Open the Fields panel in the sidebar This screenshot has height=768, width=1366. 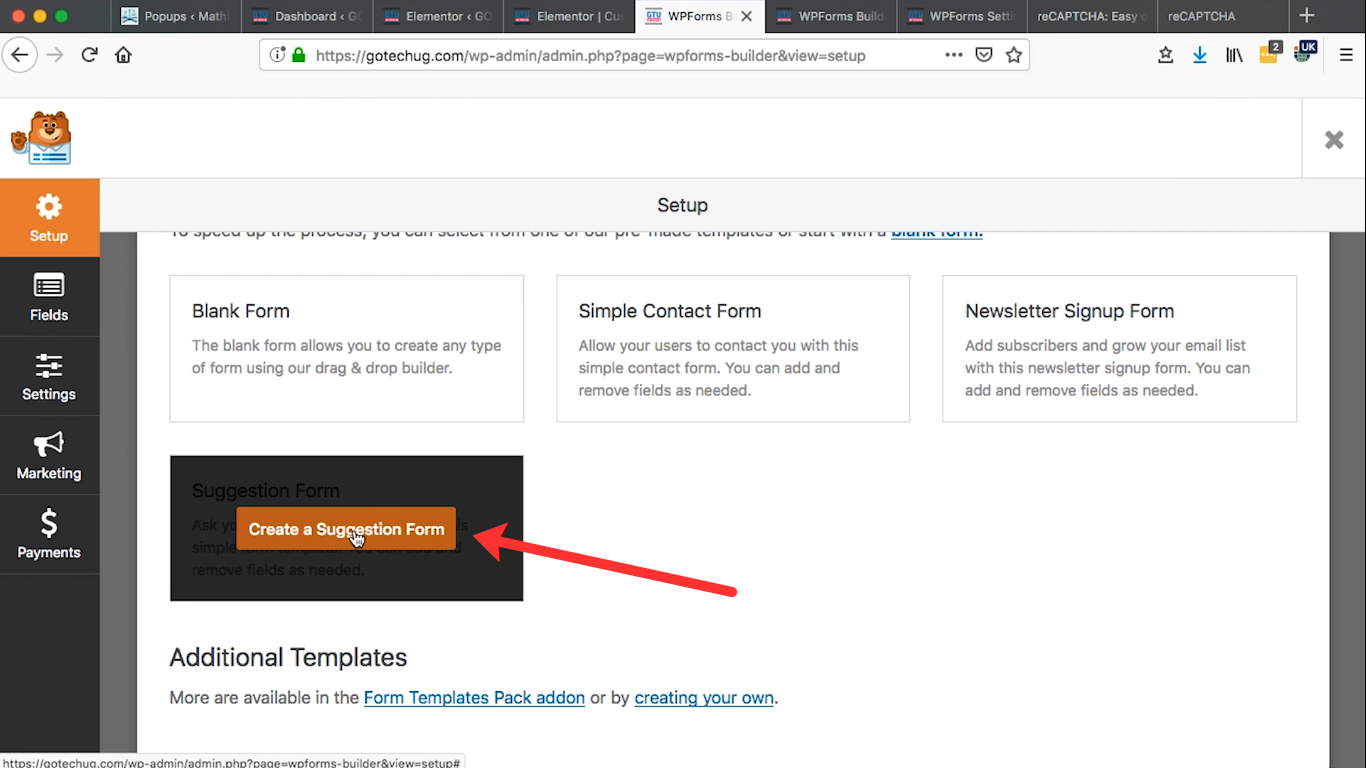coord(49,297)
